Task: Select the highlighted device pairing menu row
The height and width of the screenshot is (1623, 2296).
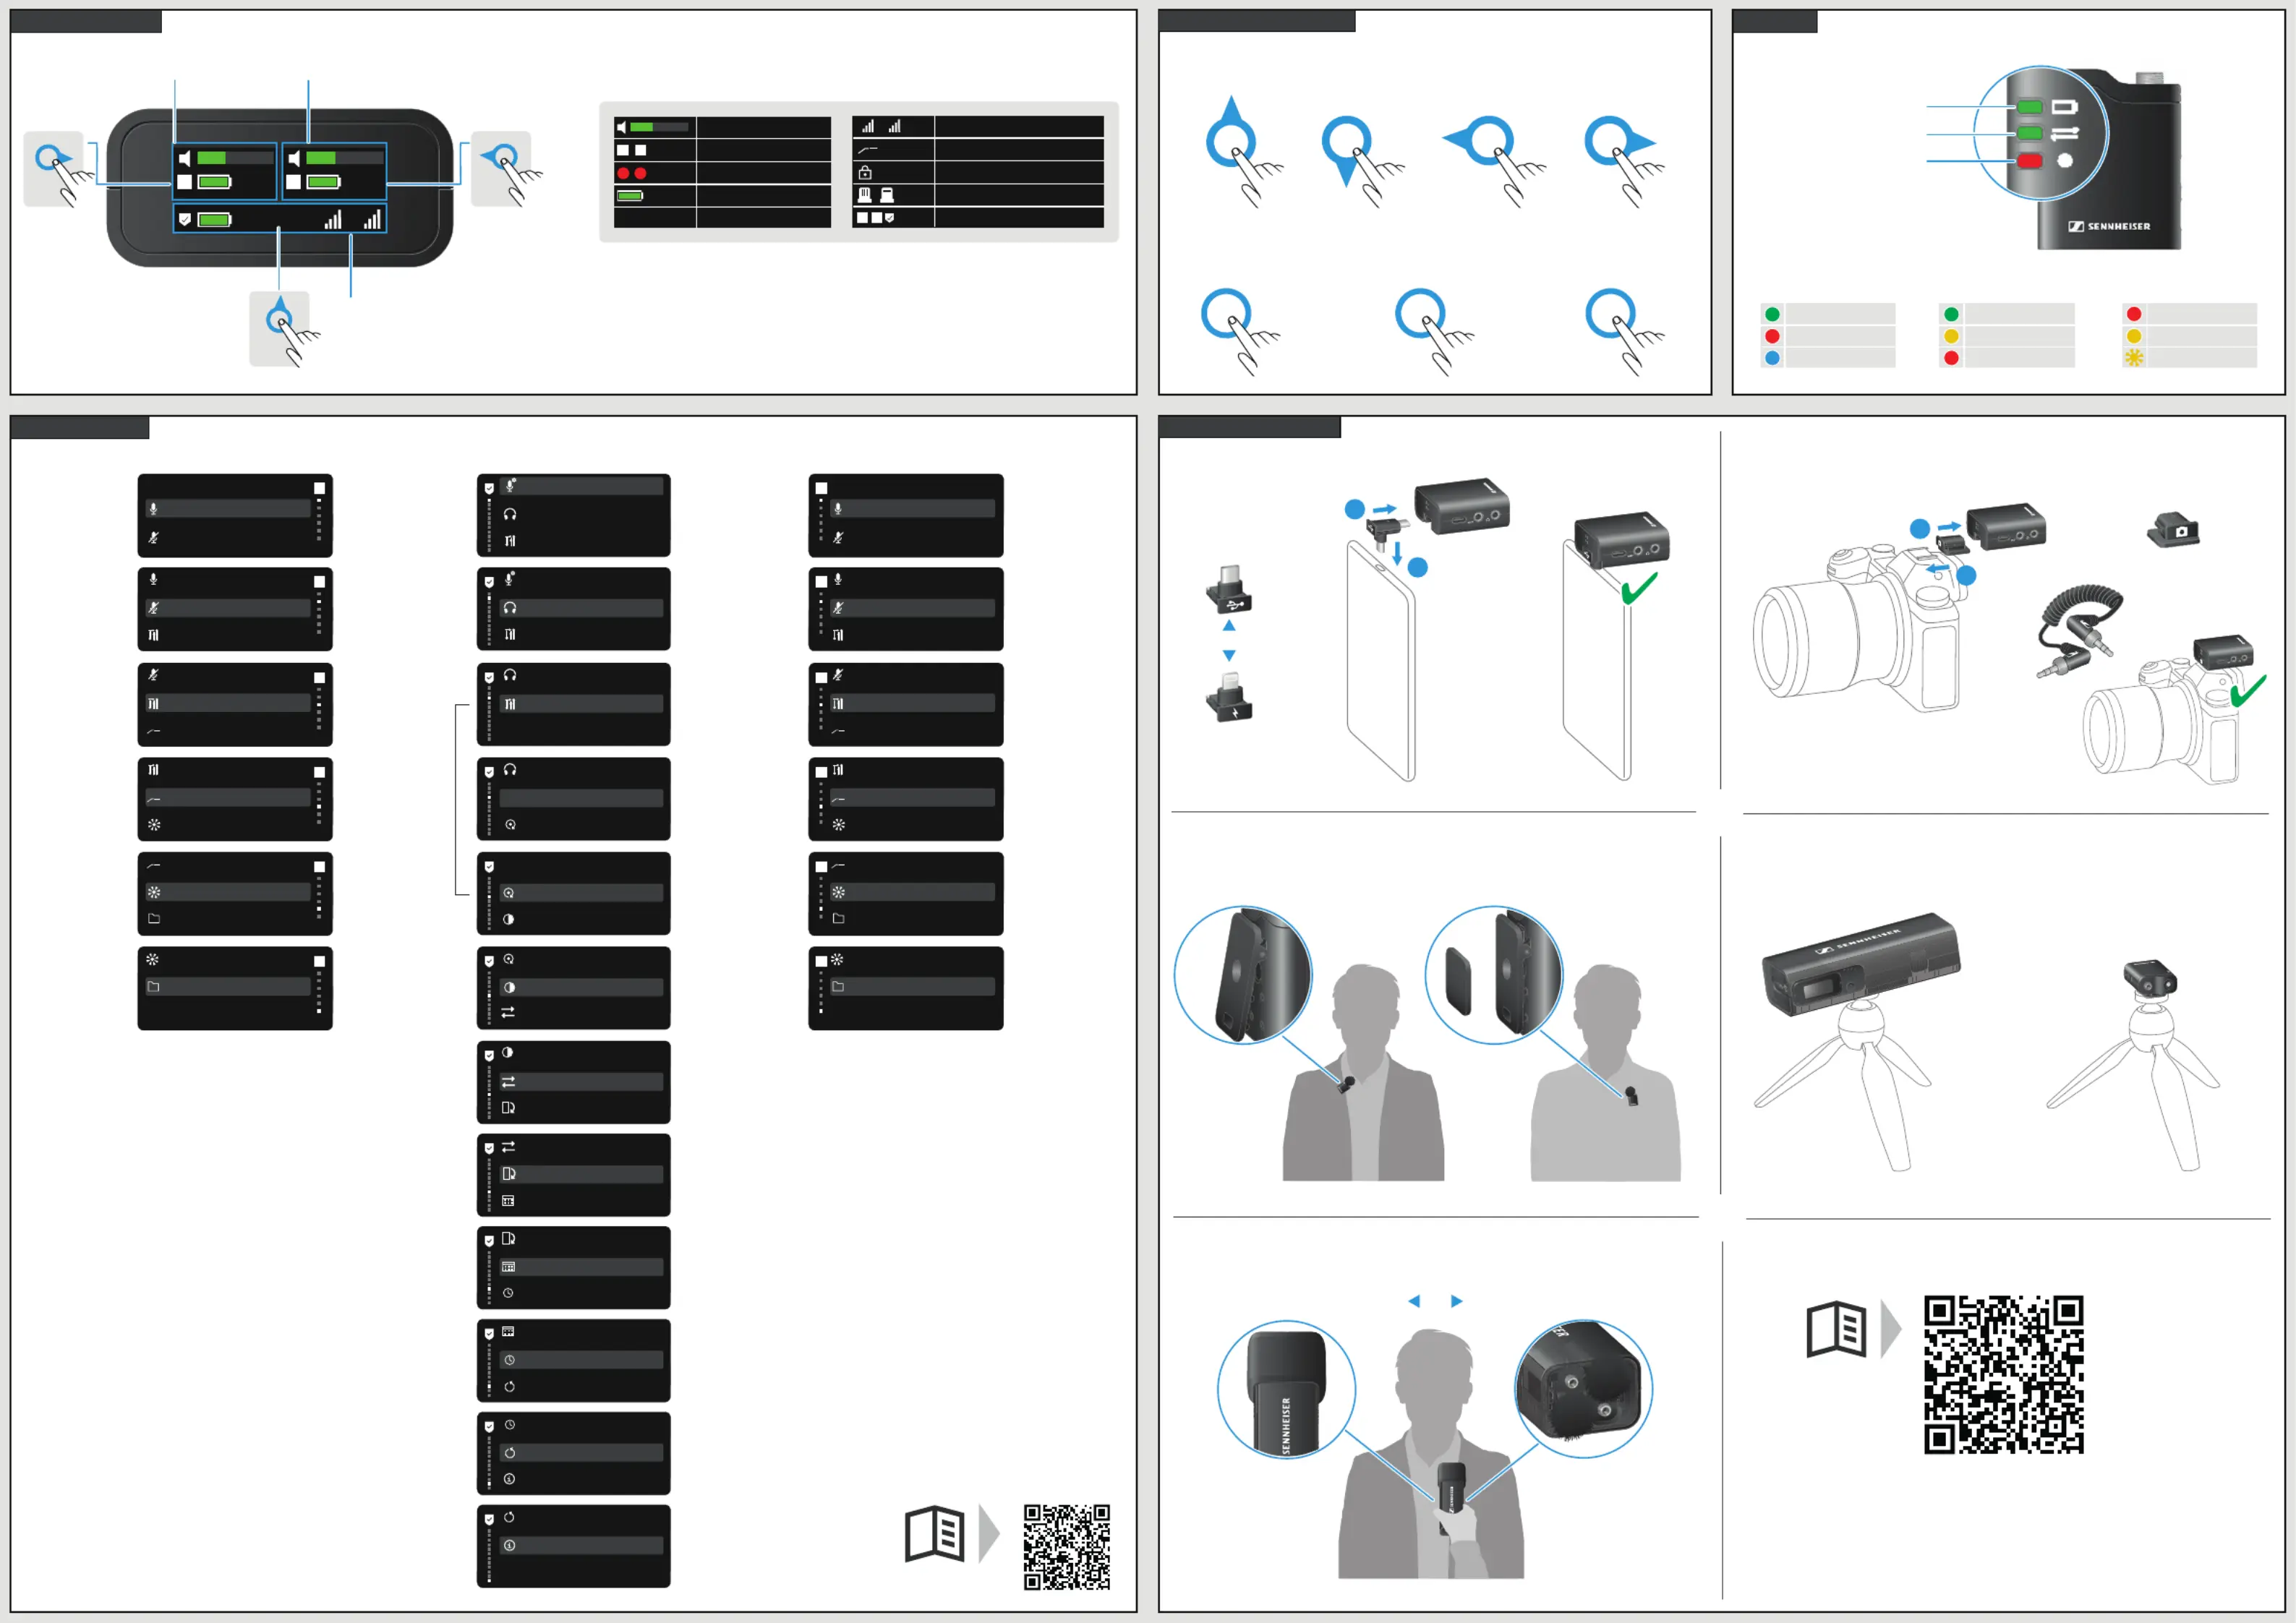Action: point(581,1174)
